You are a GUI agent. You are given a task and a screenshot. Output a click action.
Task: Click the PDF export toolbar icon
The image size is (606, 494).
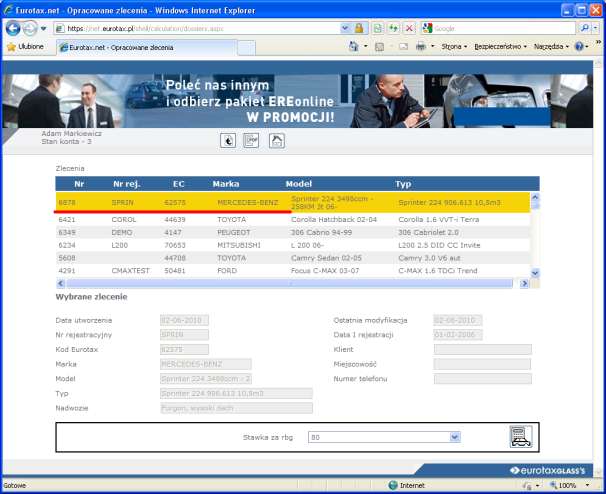251,141
